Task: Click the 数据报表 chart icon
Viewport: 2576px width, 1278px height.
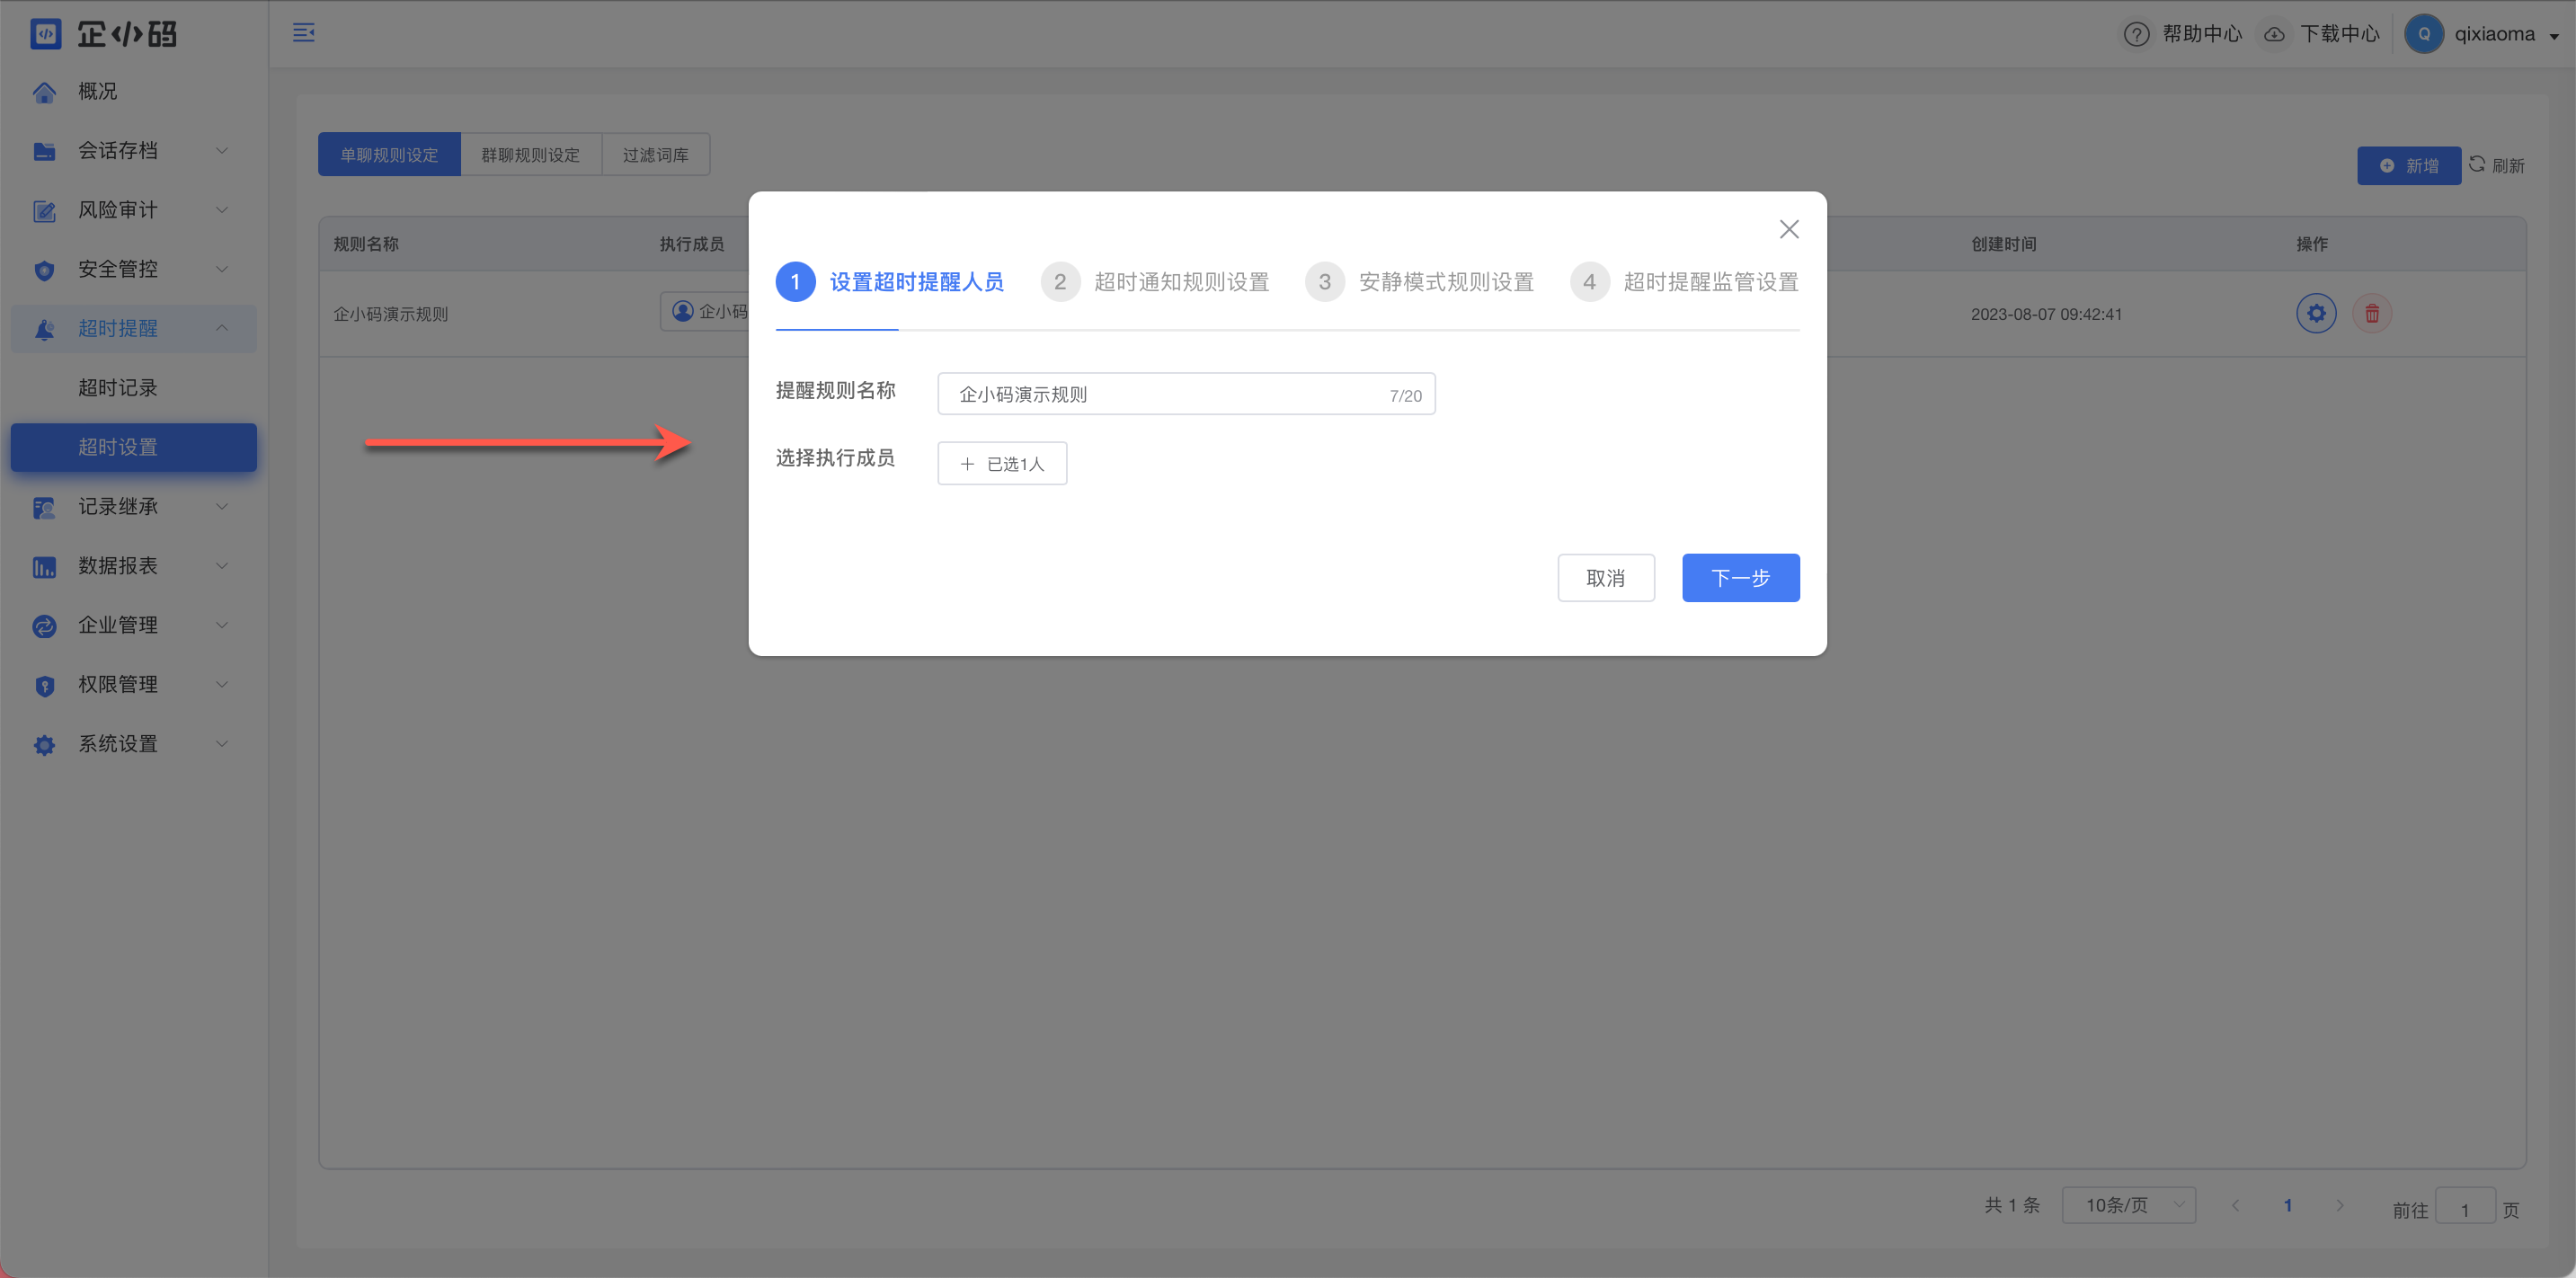Action: pos(44,566)
